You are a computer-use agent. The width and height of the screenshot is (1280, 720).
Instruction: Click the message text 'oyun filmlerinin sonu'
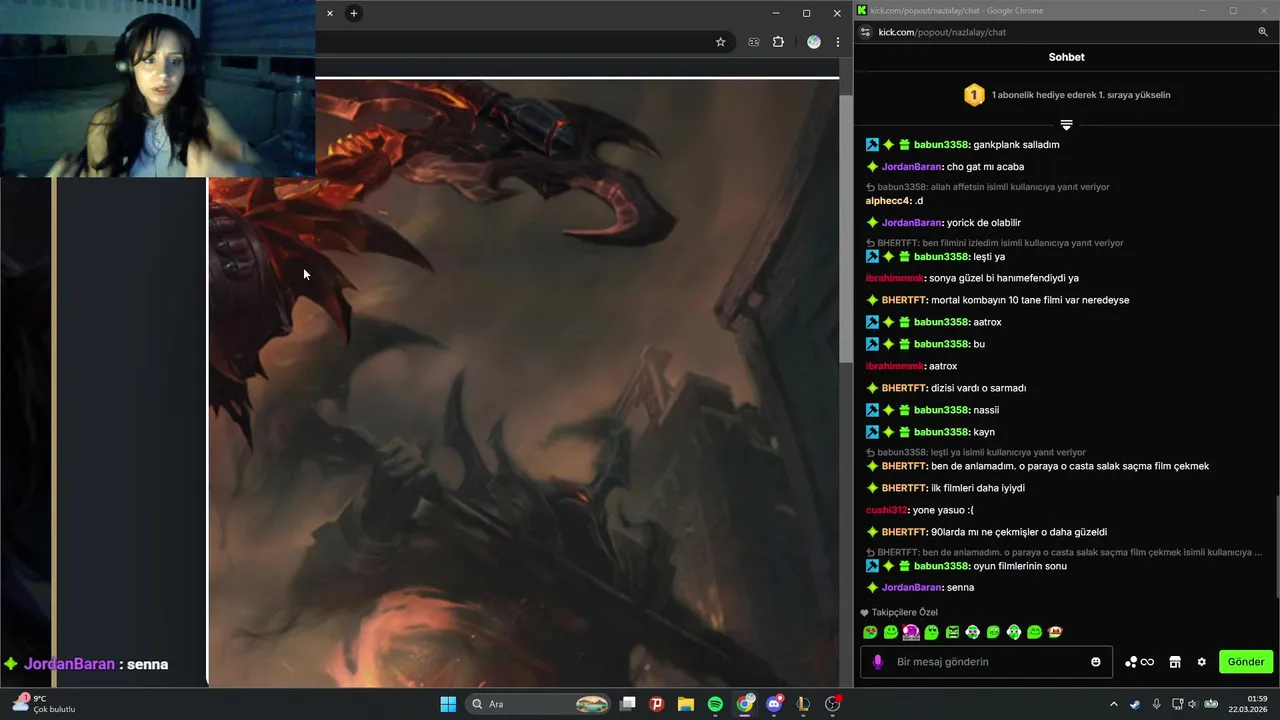(1020, 566)
